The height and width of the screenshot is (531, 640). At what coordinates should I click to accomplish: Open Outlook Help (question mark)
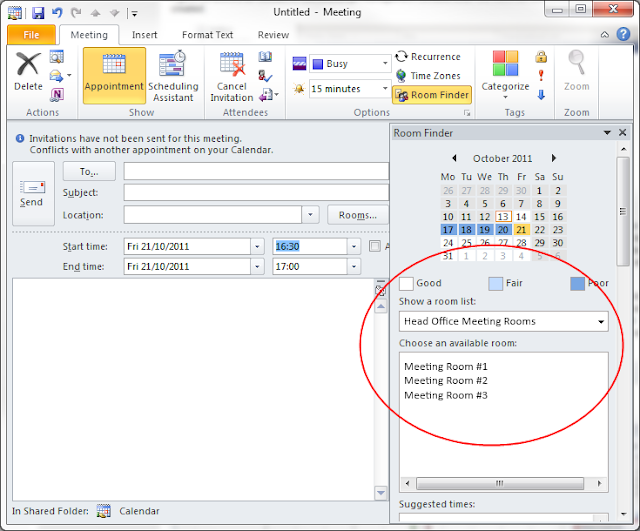pyautogui.click(x=623, y=34)
